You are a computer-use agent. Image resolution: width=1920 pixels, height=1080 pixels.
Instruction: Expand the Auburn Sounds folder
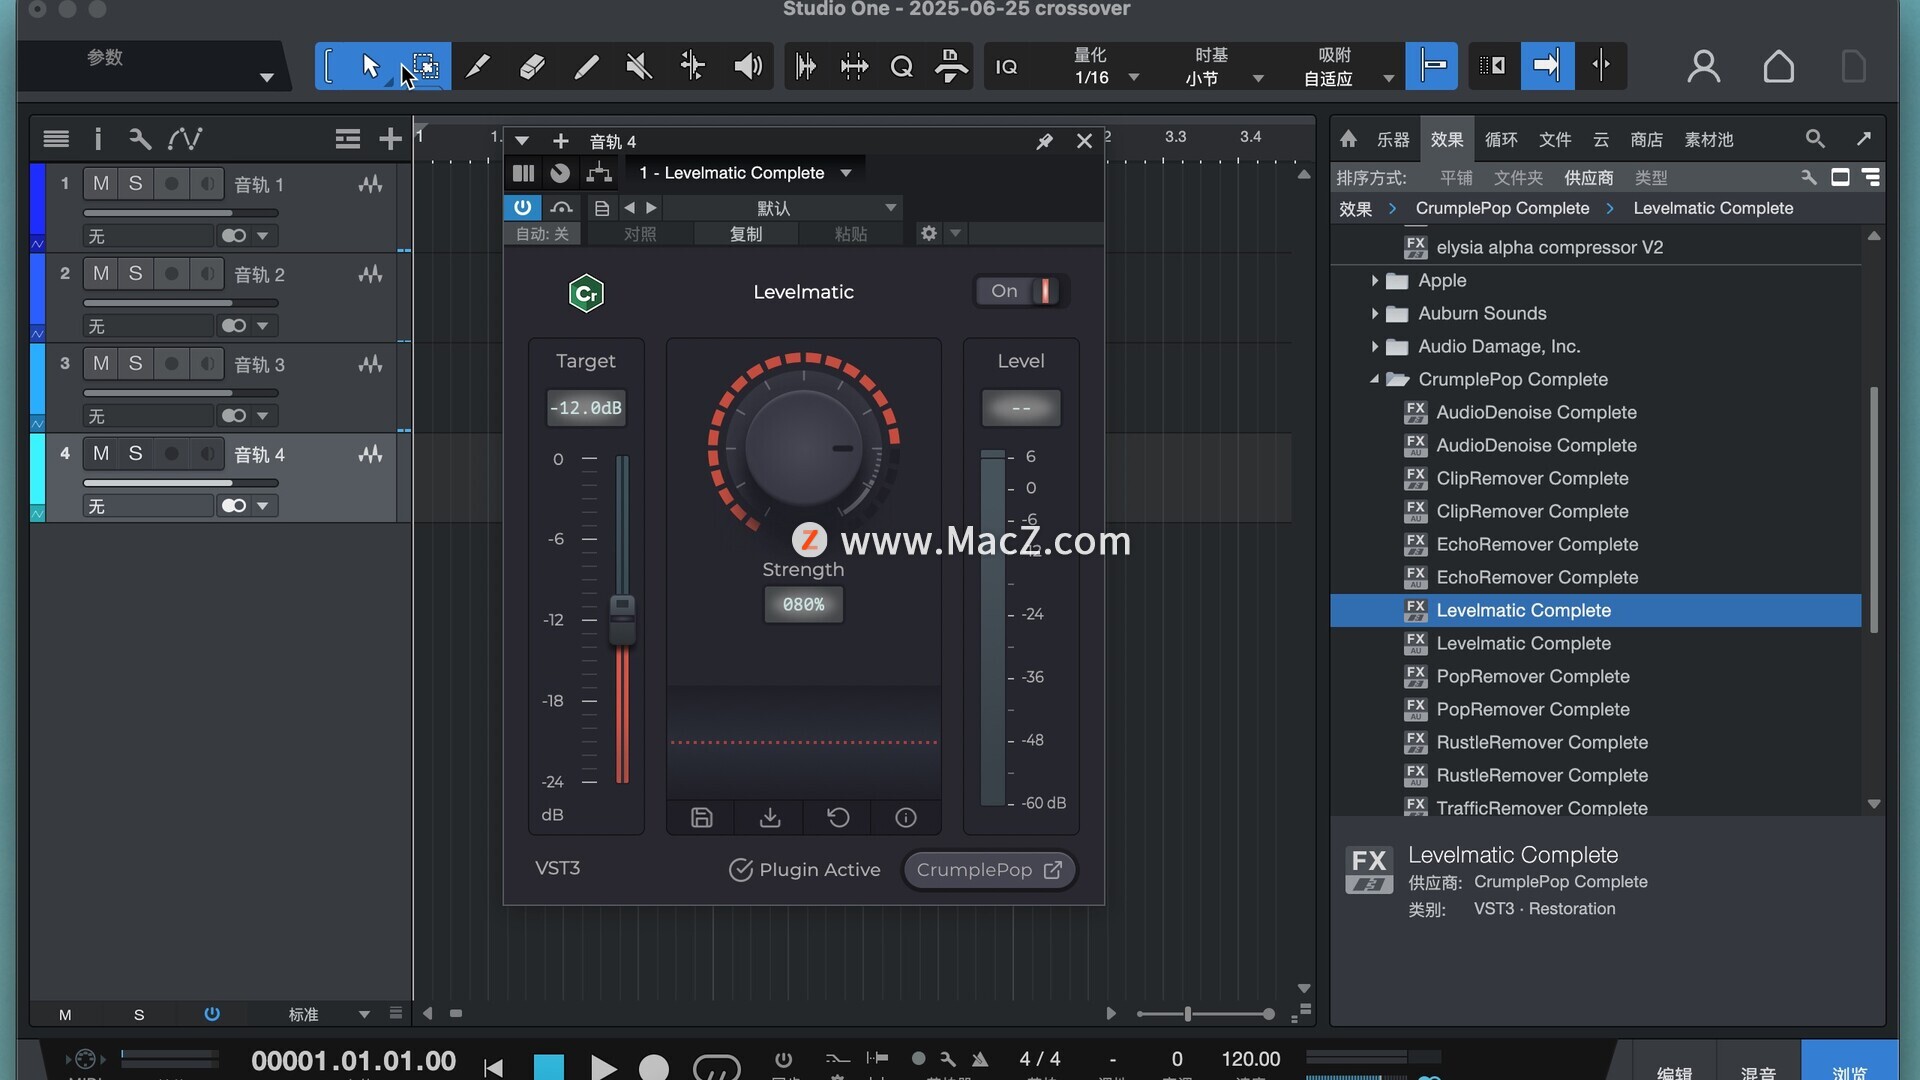[x=1375, y=314]
